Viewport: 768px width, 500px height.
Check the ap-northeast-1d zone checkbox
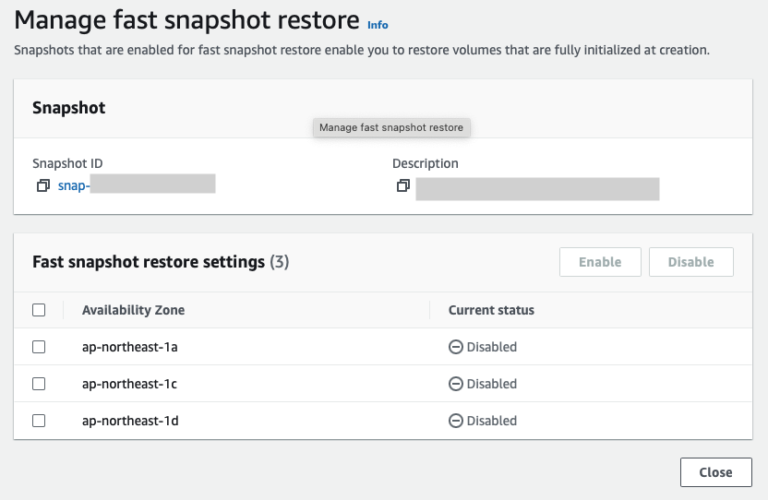tap(39, 421)
